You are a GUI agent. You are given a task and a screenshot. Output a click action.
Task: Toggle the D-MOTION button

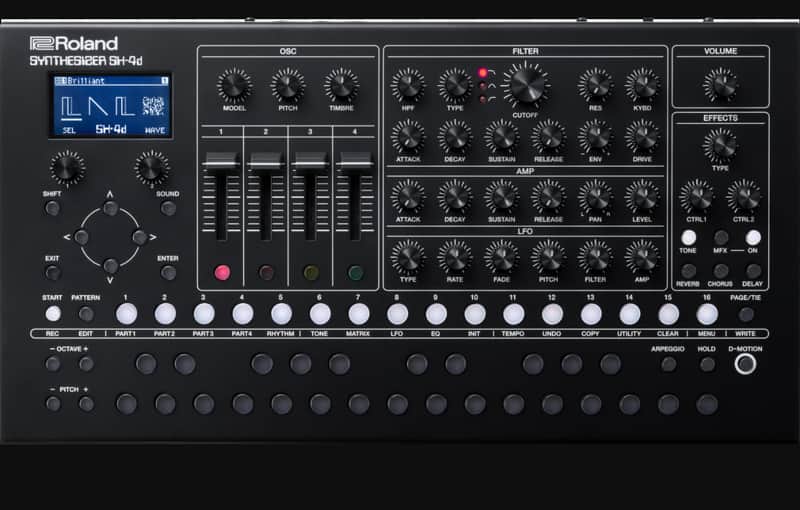pyautogui.click(x=745, y=364)
